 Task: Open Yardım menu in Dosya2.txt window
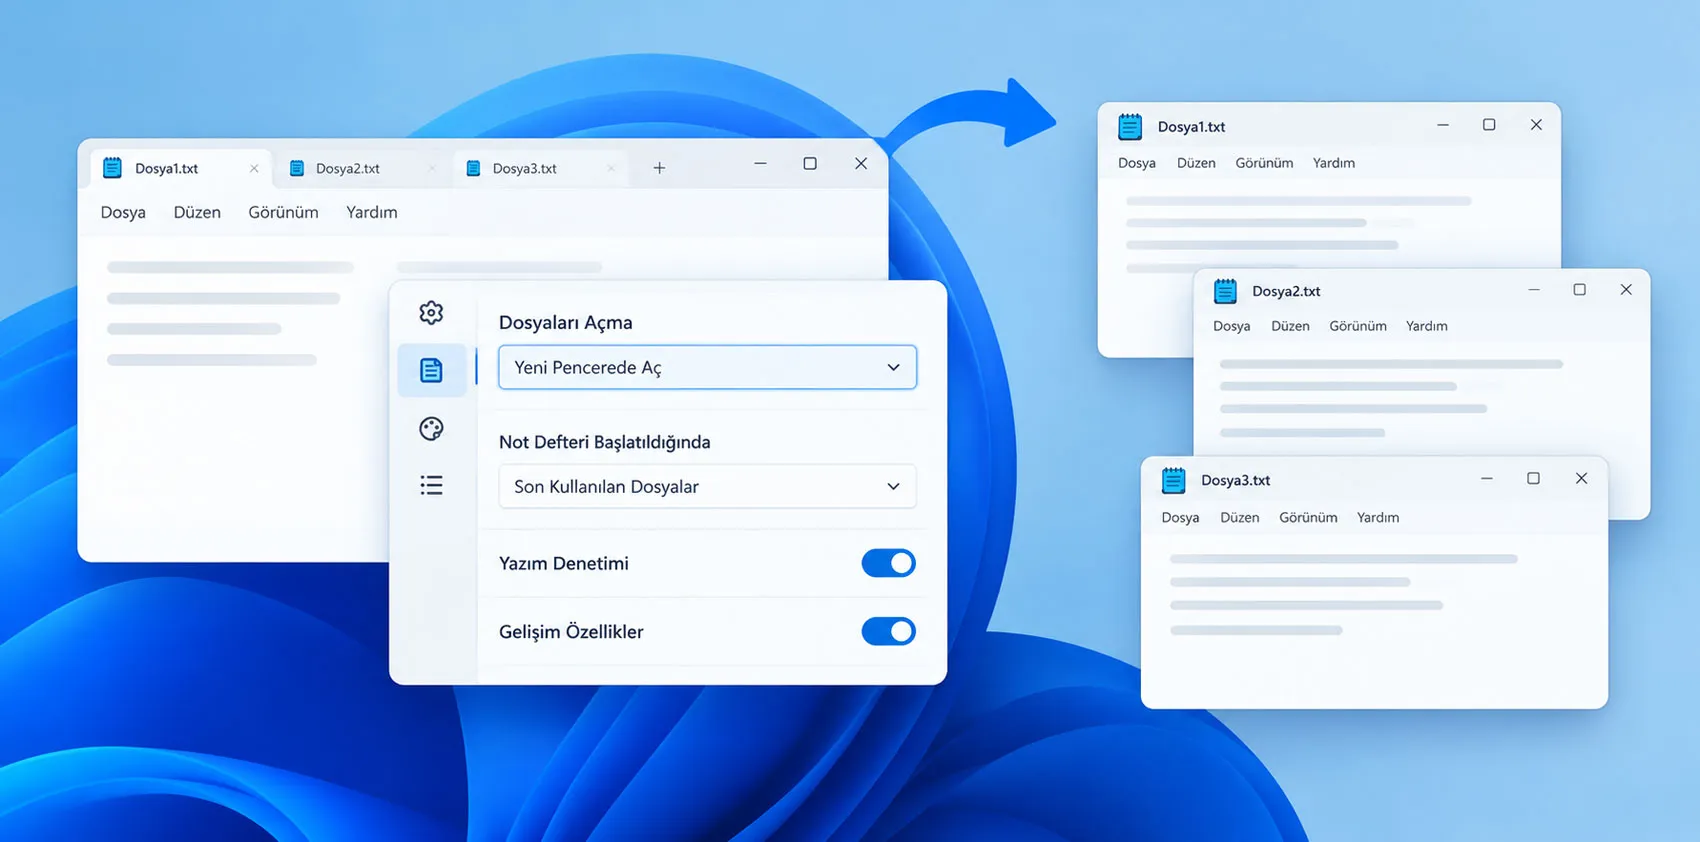(x=1427, y=326)
